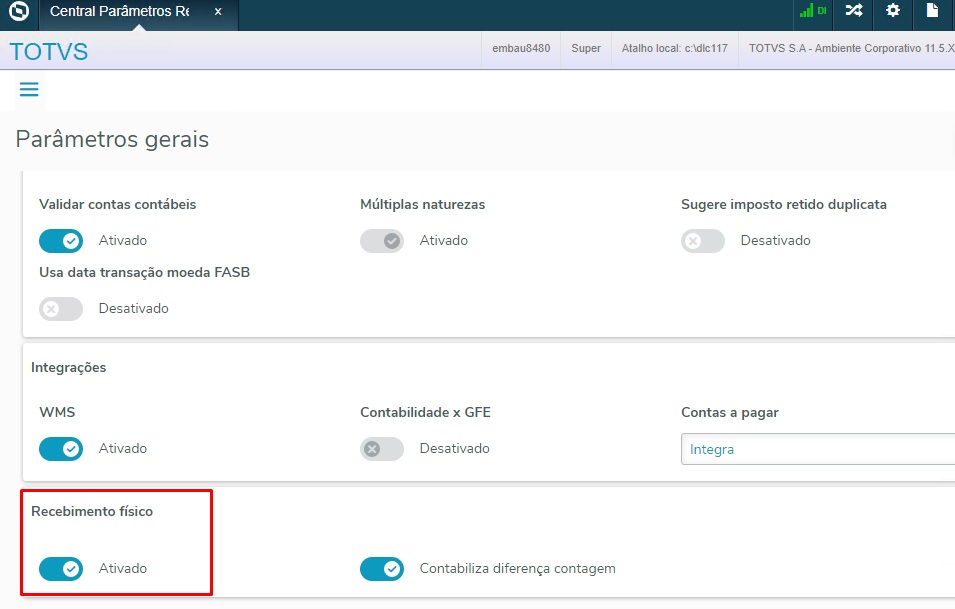This screenshot has width=955, height=609.
Task: Click the Parâmetros gerais heading
Action: 112,139
